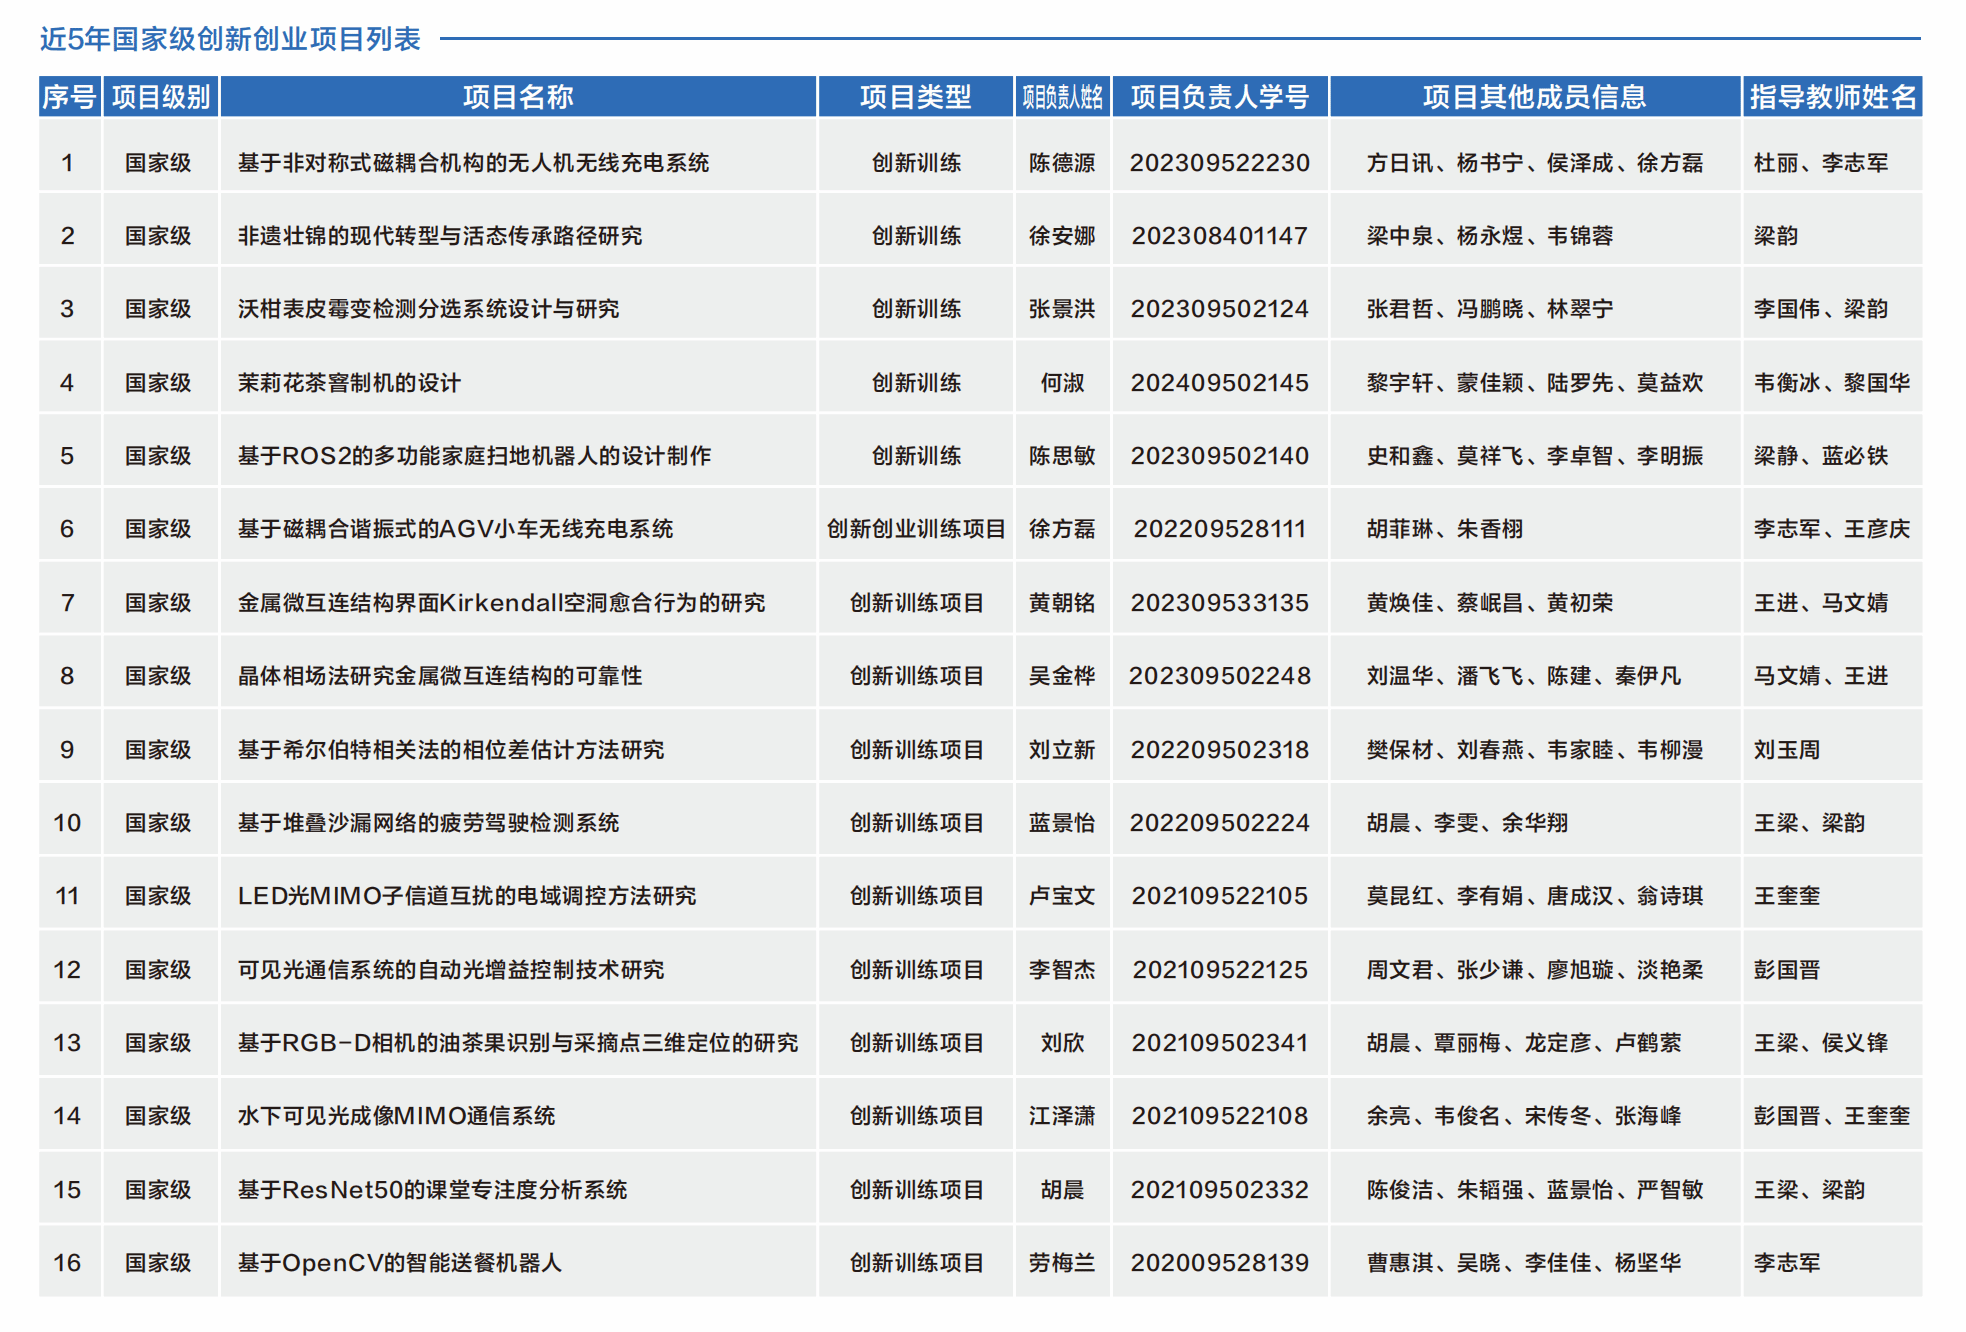The height and width of the screenshot is (1332, 1966).
Task: Select members cell 胡菲琳、朱香栩
Action: click(x=1444, y=529)
